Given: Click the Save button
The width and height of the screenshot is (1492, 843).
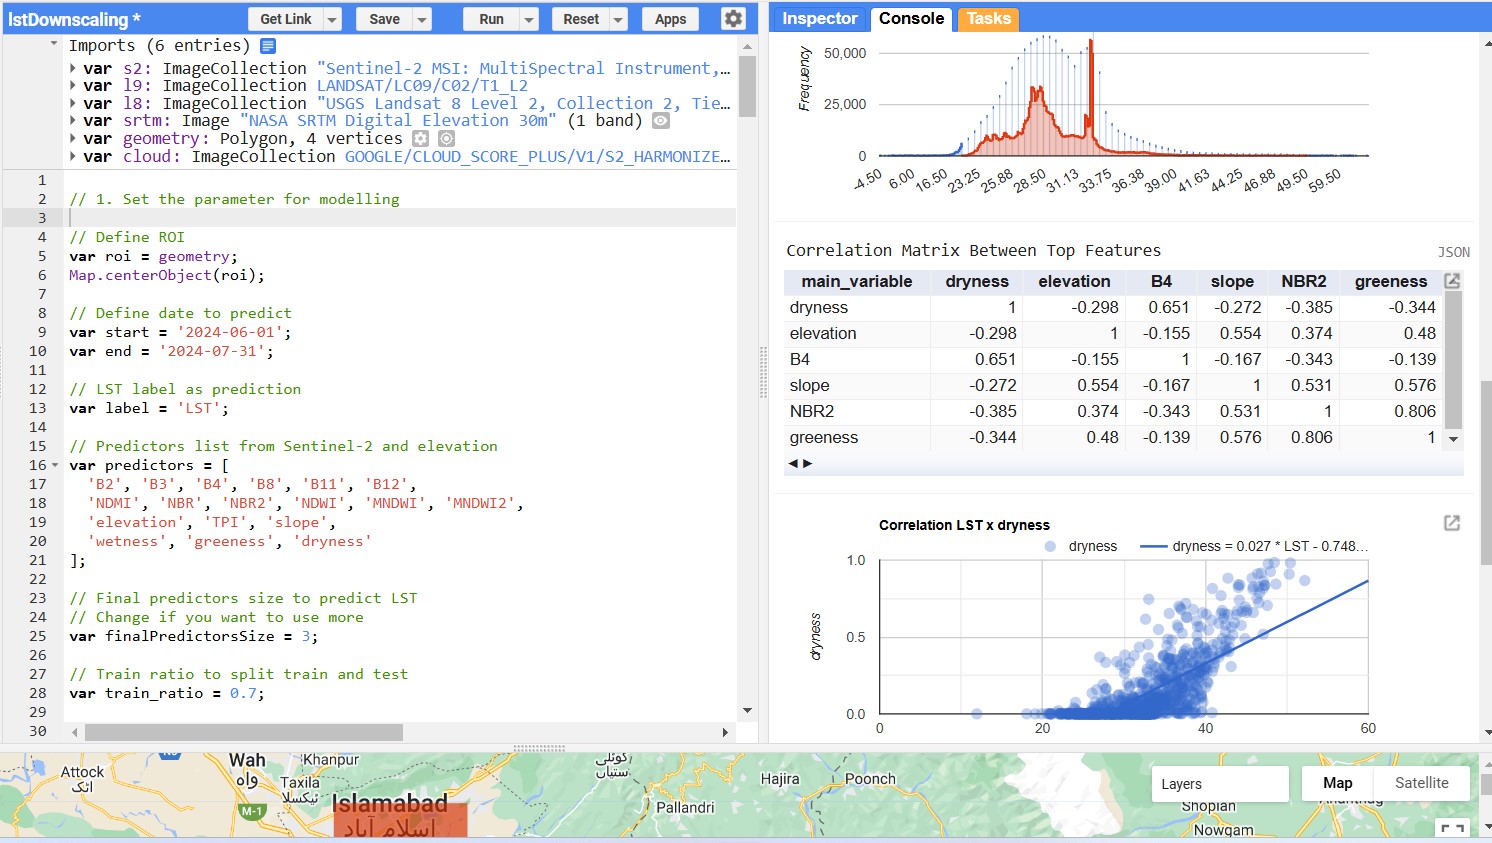Looking at the screenshot, I should (384, 19).
